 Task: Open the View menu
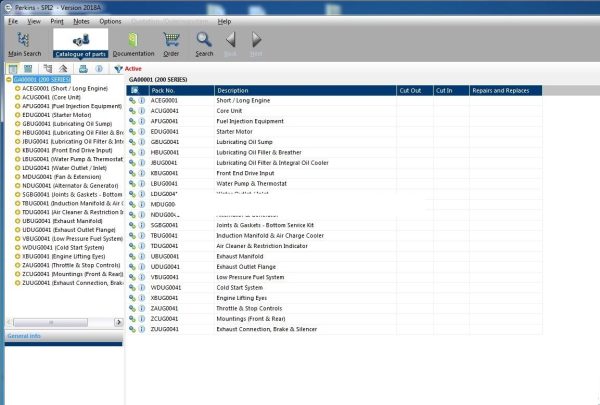[34, 21]
